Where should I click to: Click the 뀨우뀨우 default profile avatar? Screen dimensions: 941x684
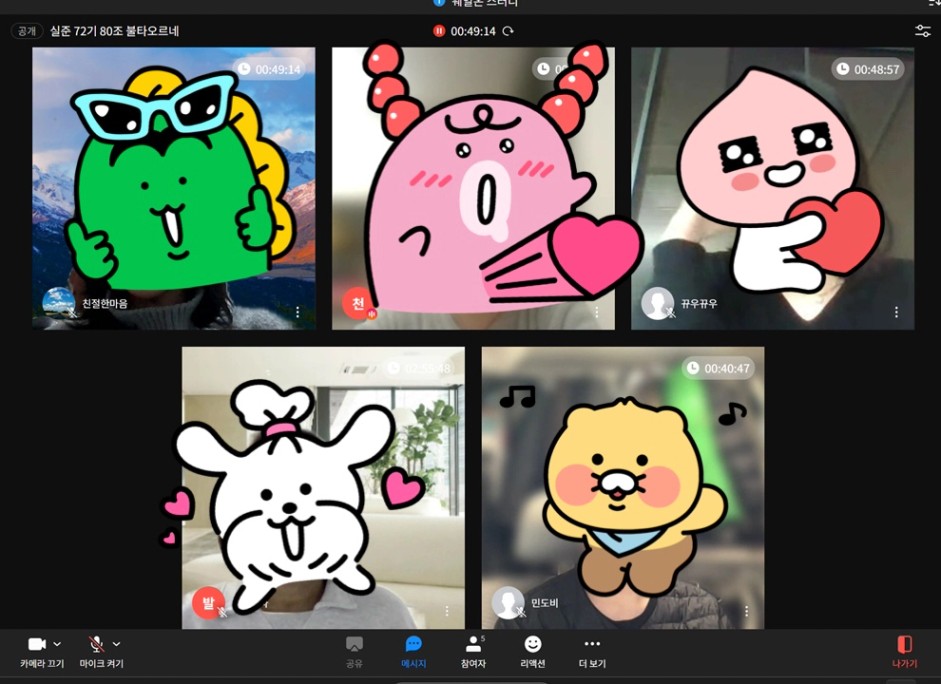658,303
